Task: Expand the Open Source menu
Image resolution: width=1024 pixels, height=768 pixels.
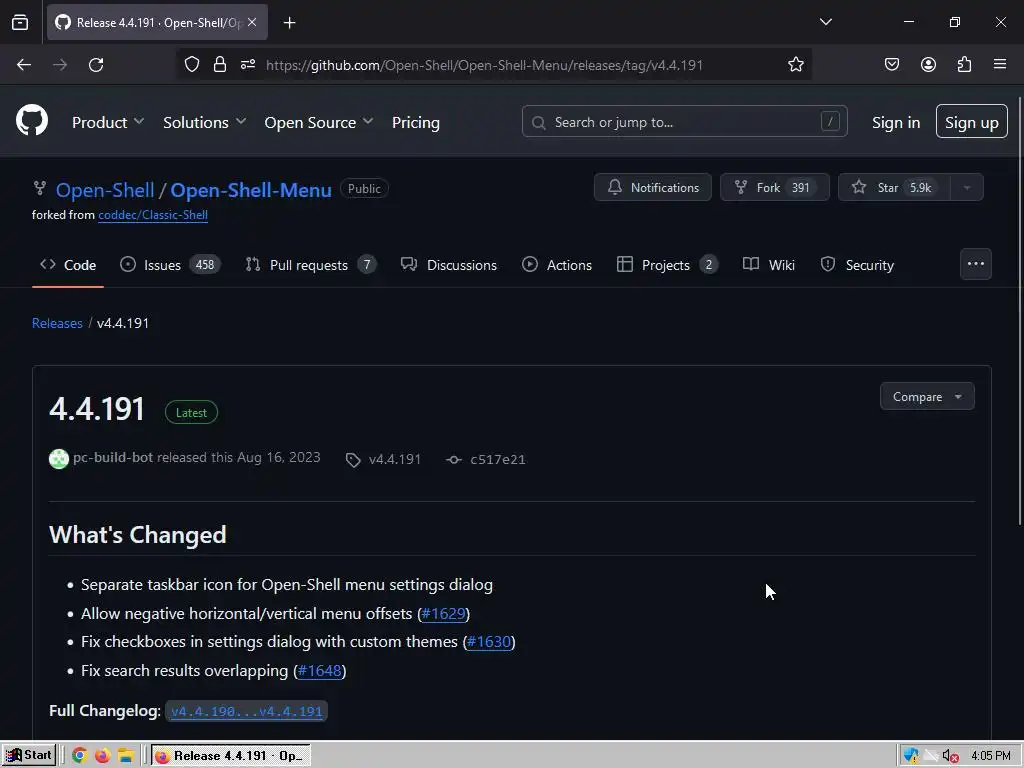Action: tap(319, 122)
